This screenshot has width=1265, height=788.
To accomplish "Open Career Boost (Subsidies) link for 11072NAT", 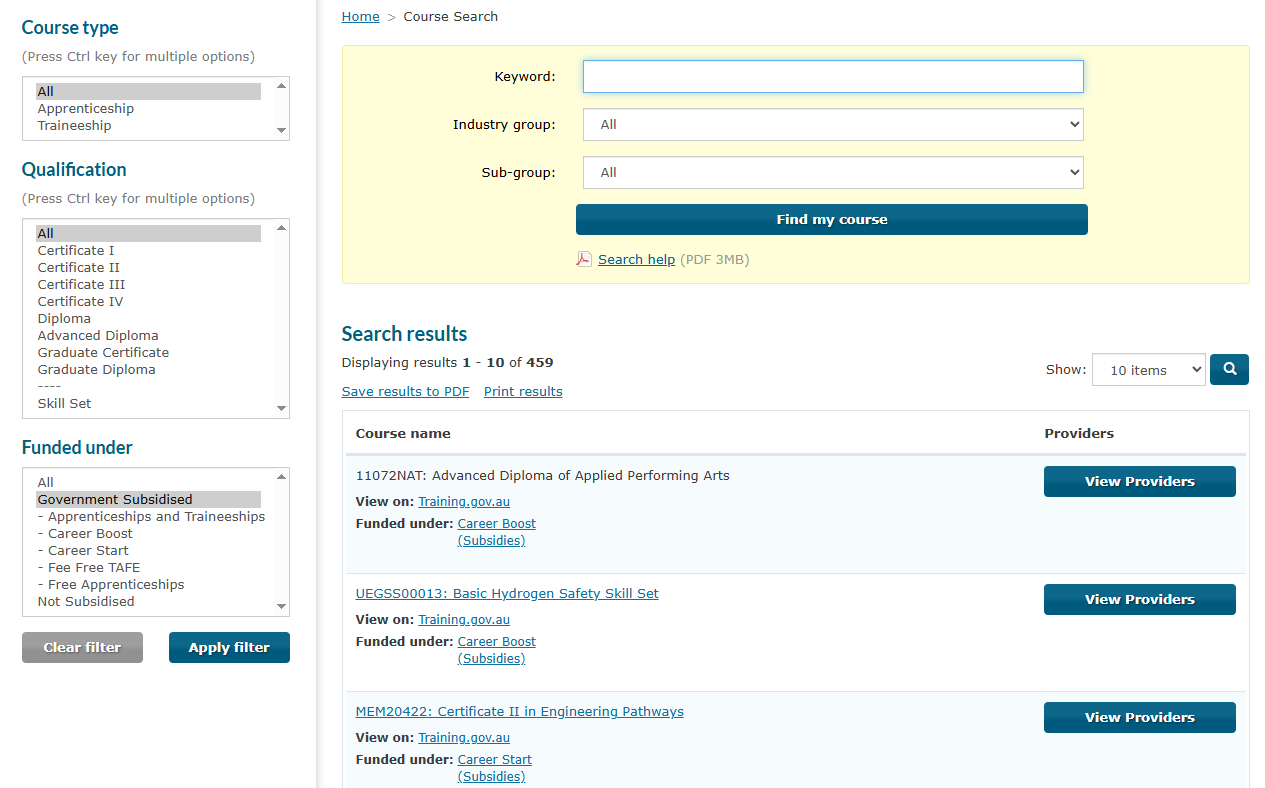I will click(496, 532).
